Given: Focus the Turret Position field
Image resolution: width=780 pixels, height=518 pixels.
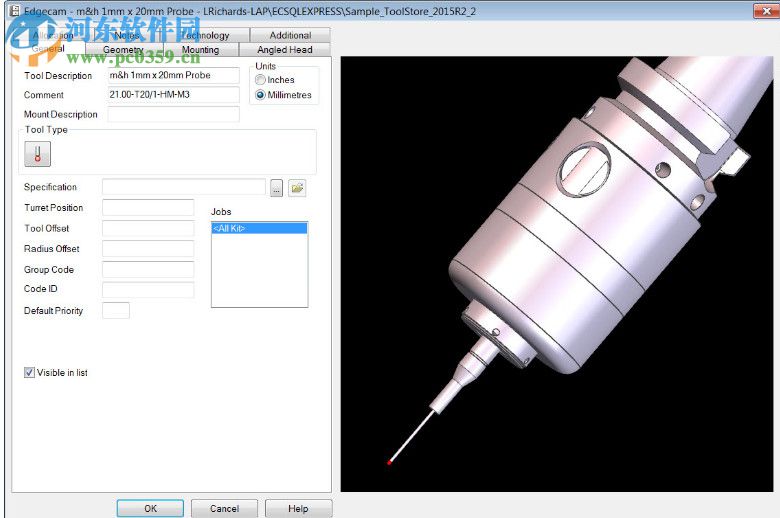Looking at the screenshot, I should pyautogui.click(x=148, y=207).
